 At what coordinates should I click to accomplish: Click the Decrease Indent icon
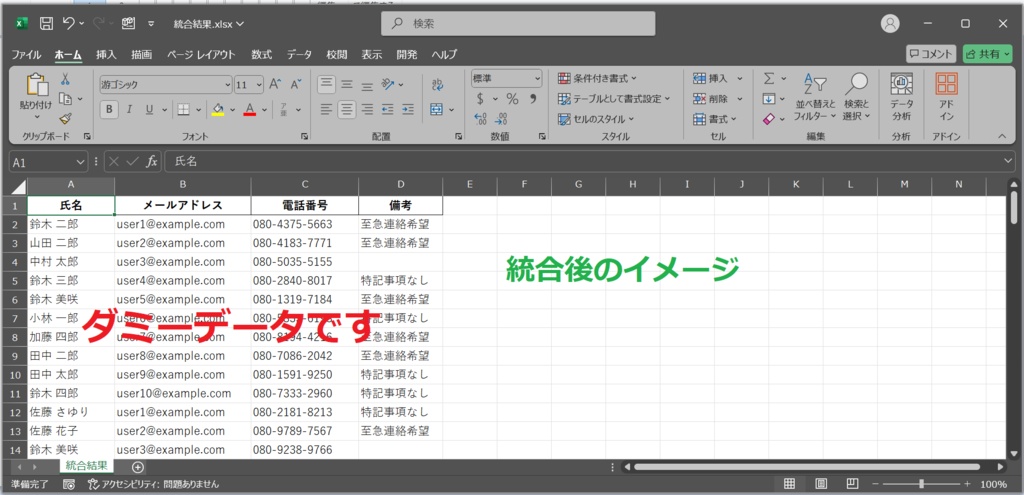[387, 109]
